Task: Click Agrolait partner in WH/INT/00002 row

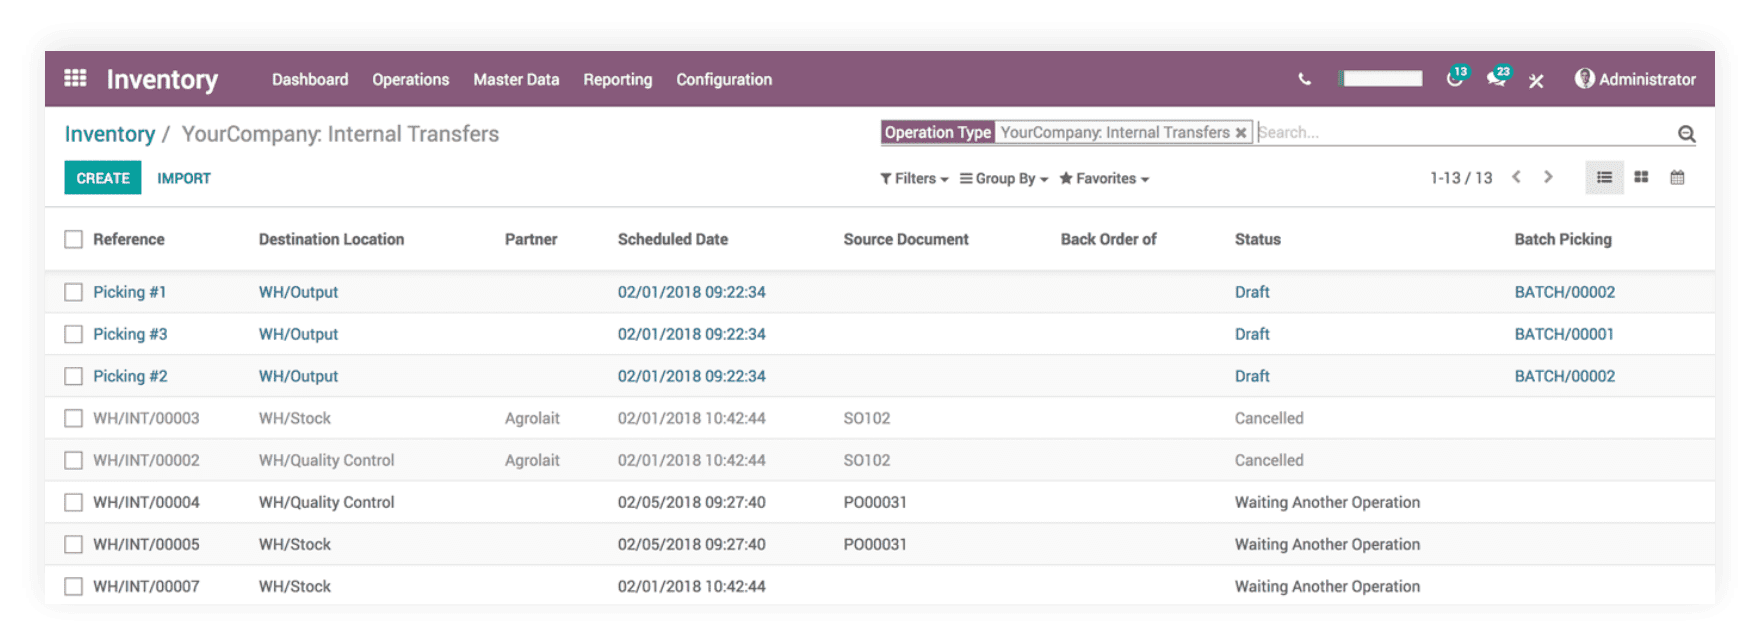Action: pyautogui.click(x=532, y=460)
